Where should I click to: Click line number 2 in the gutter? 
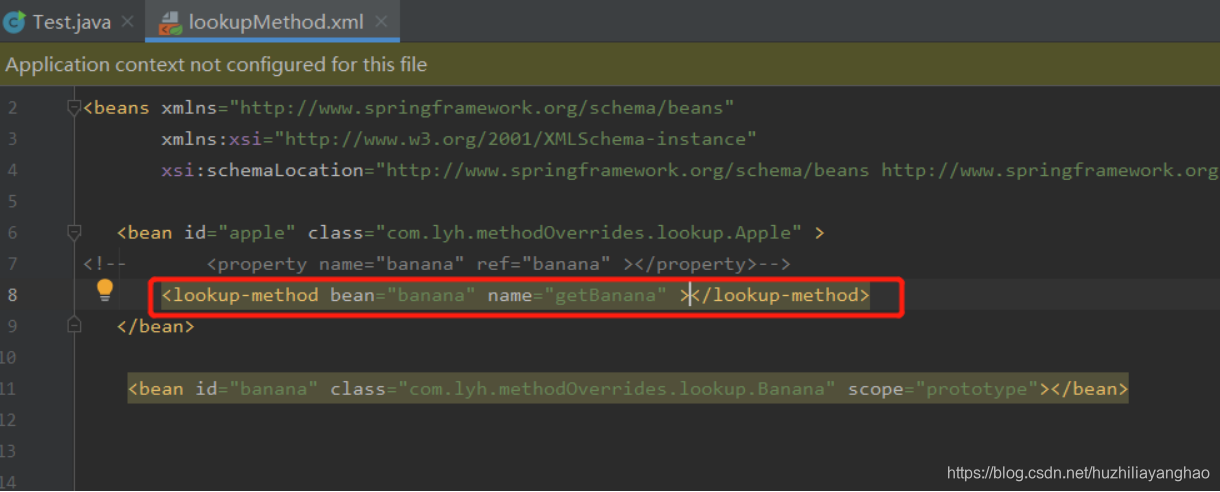coord(12,107)
